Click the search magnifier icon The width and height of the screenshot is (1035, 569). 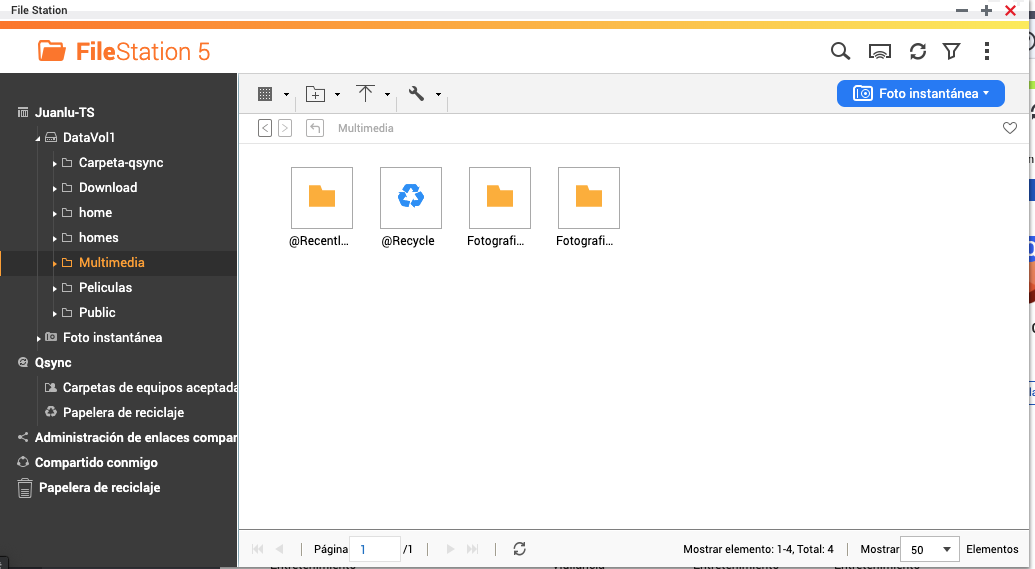pos(841,51)
